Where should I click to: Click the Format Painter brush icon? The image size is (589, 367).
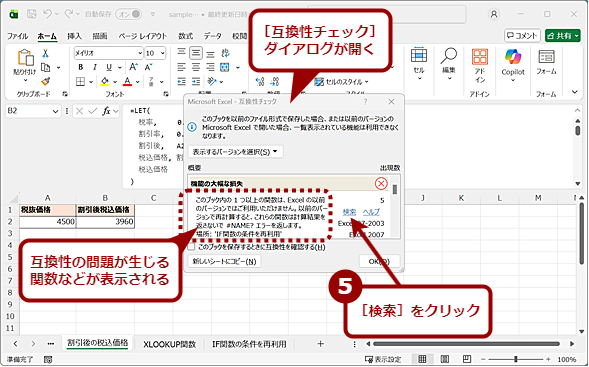pyautogui.click(x=46, y=81)
